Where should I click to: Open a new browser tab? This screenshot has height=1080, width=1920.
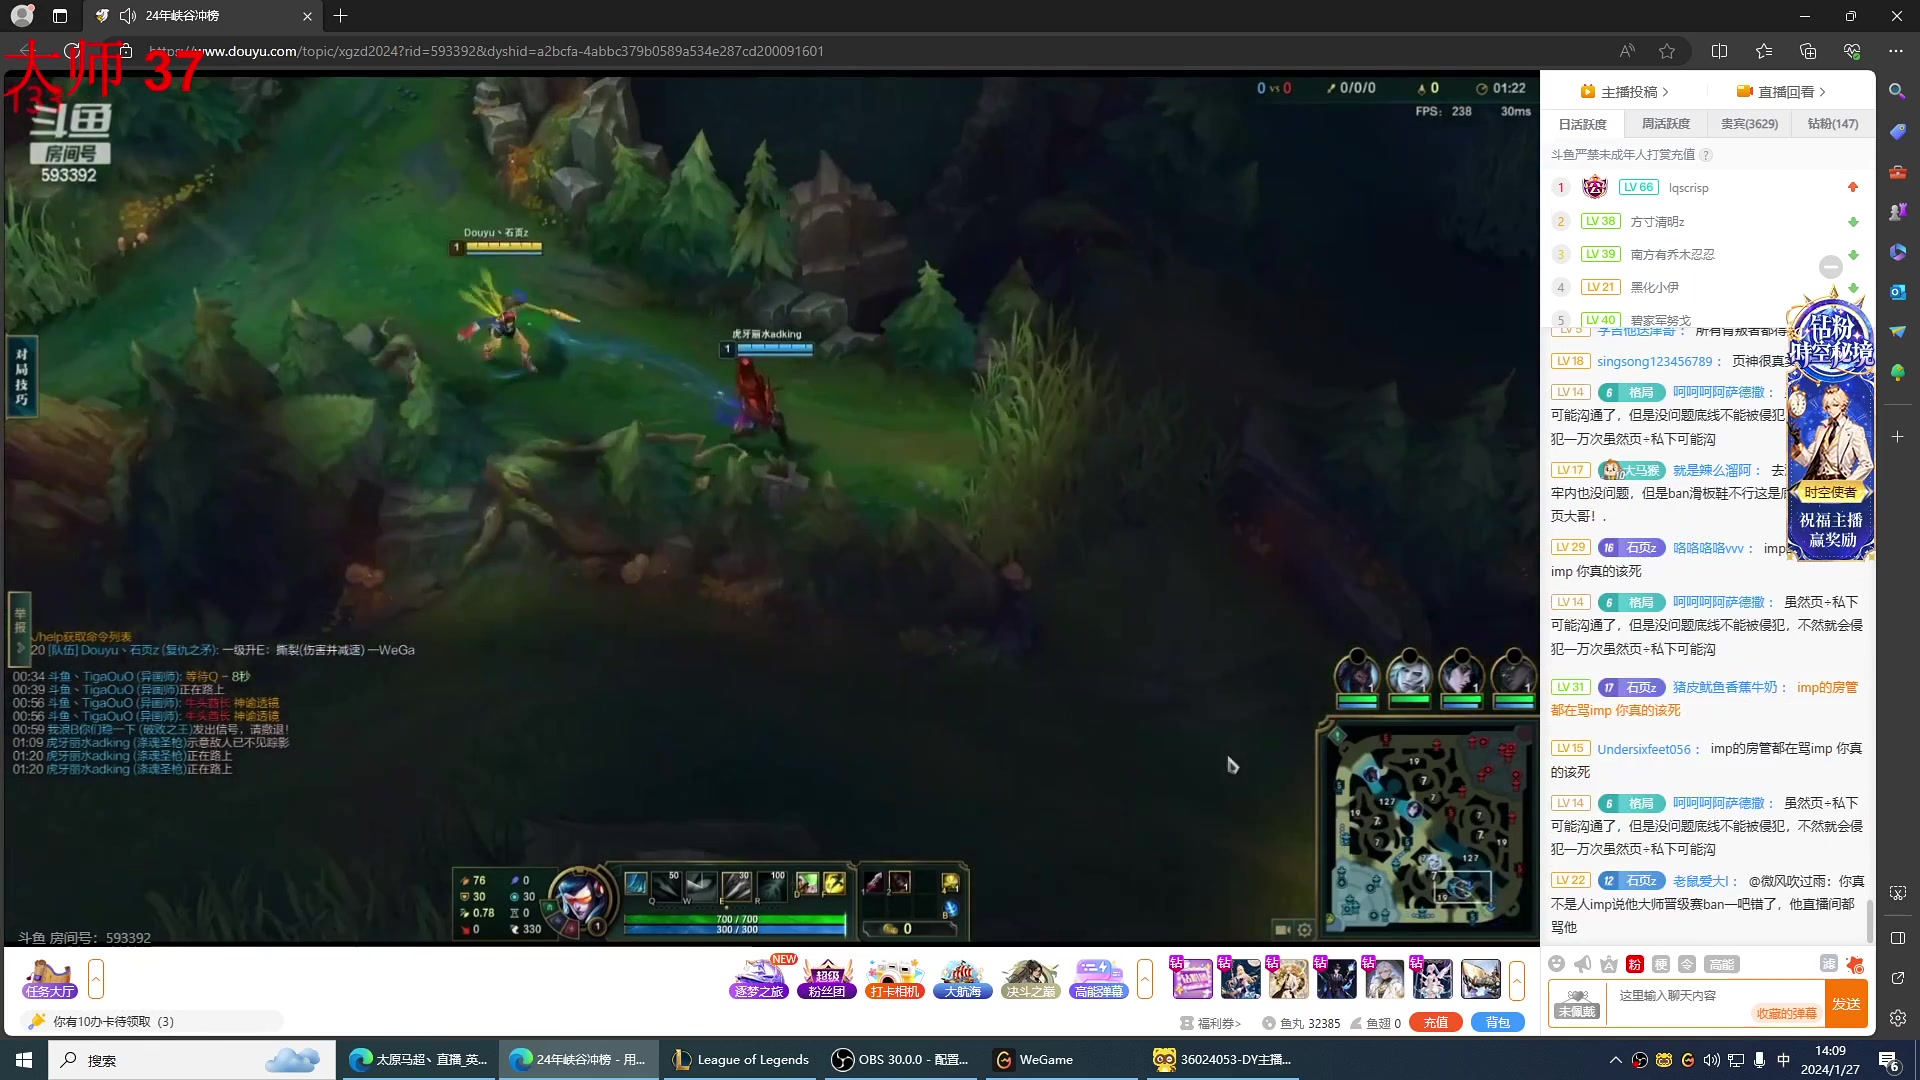click(x=341, y=16)
